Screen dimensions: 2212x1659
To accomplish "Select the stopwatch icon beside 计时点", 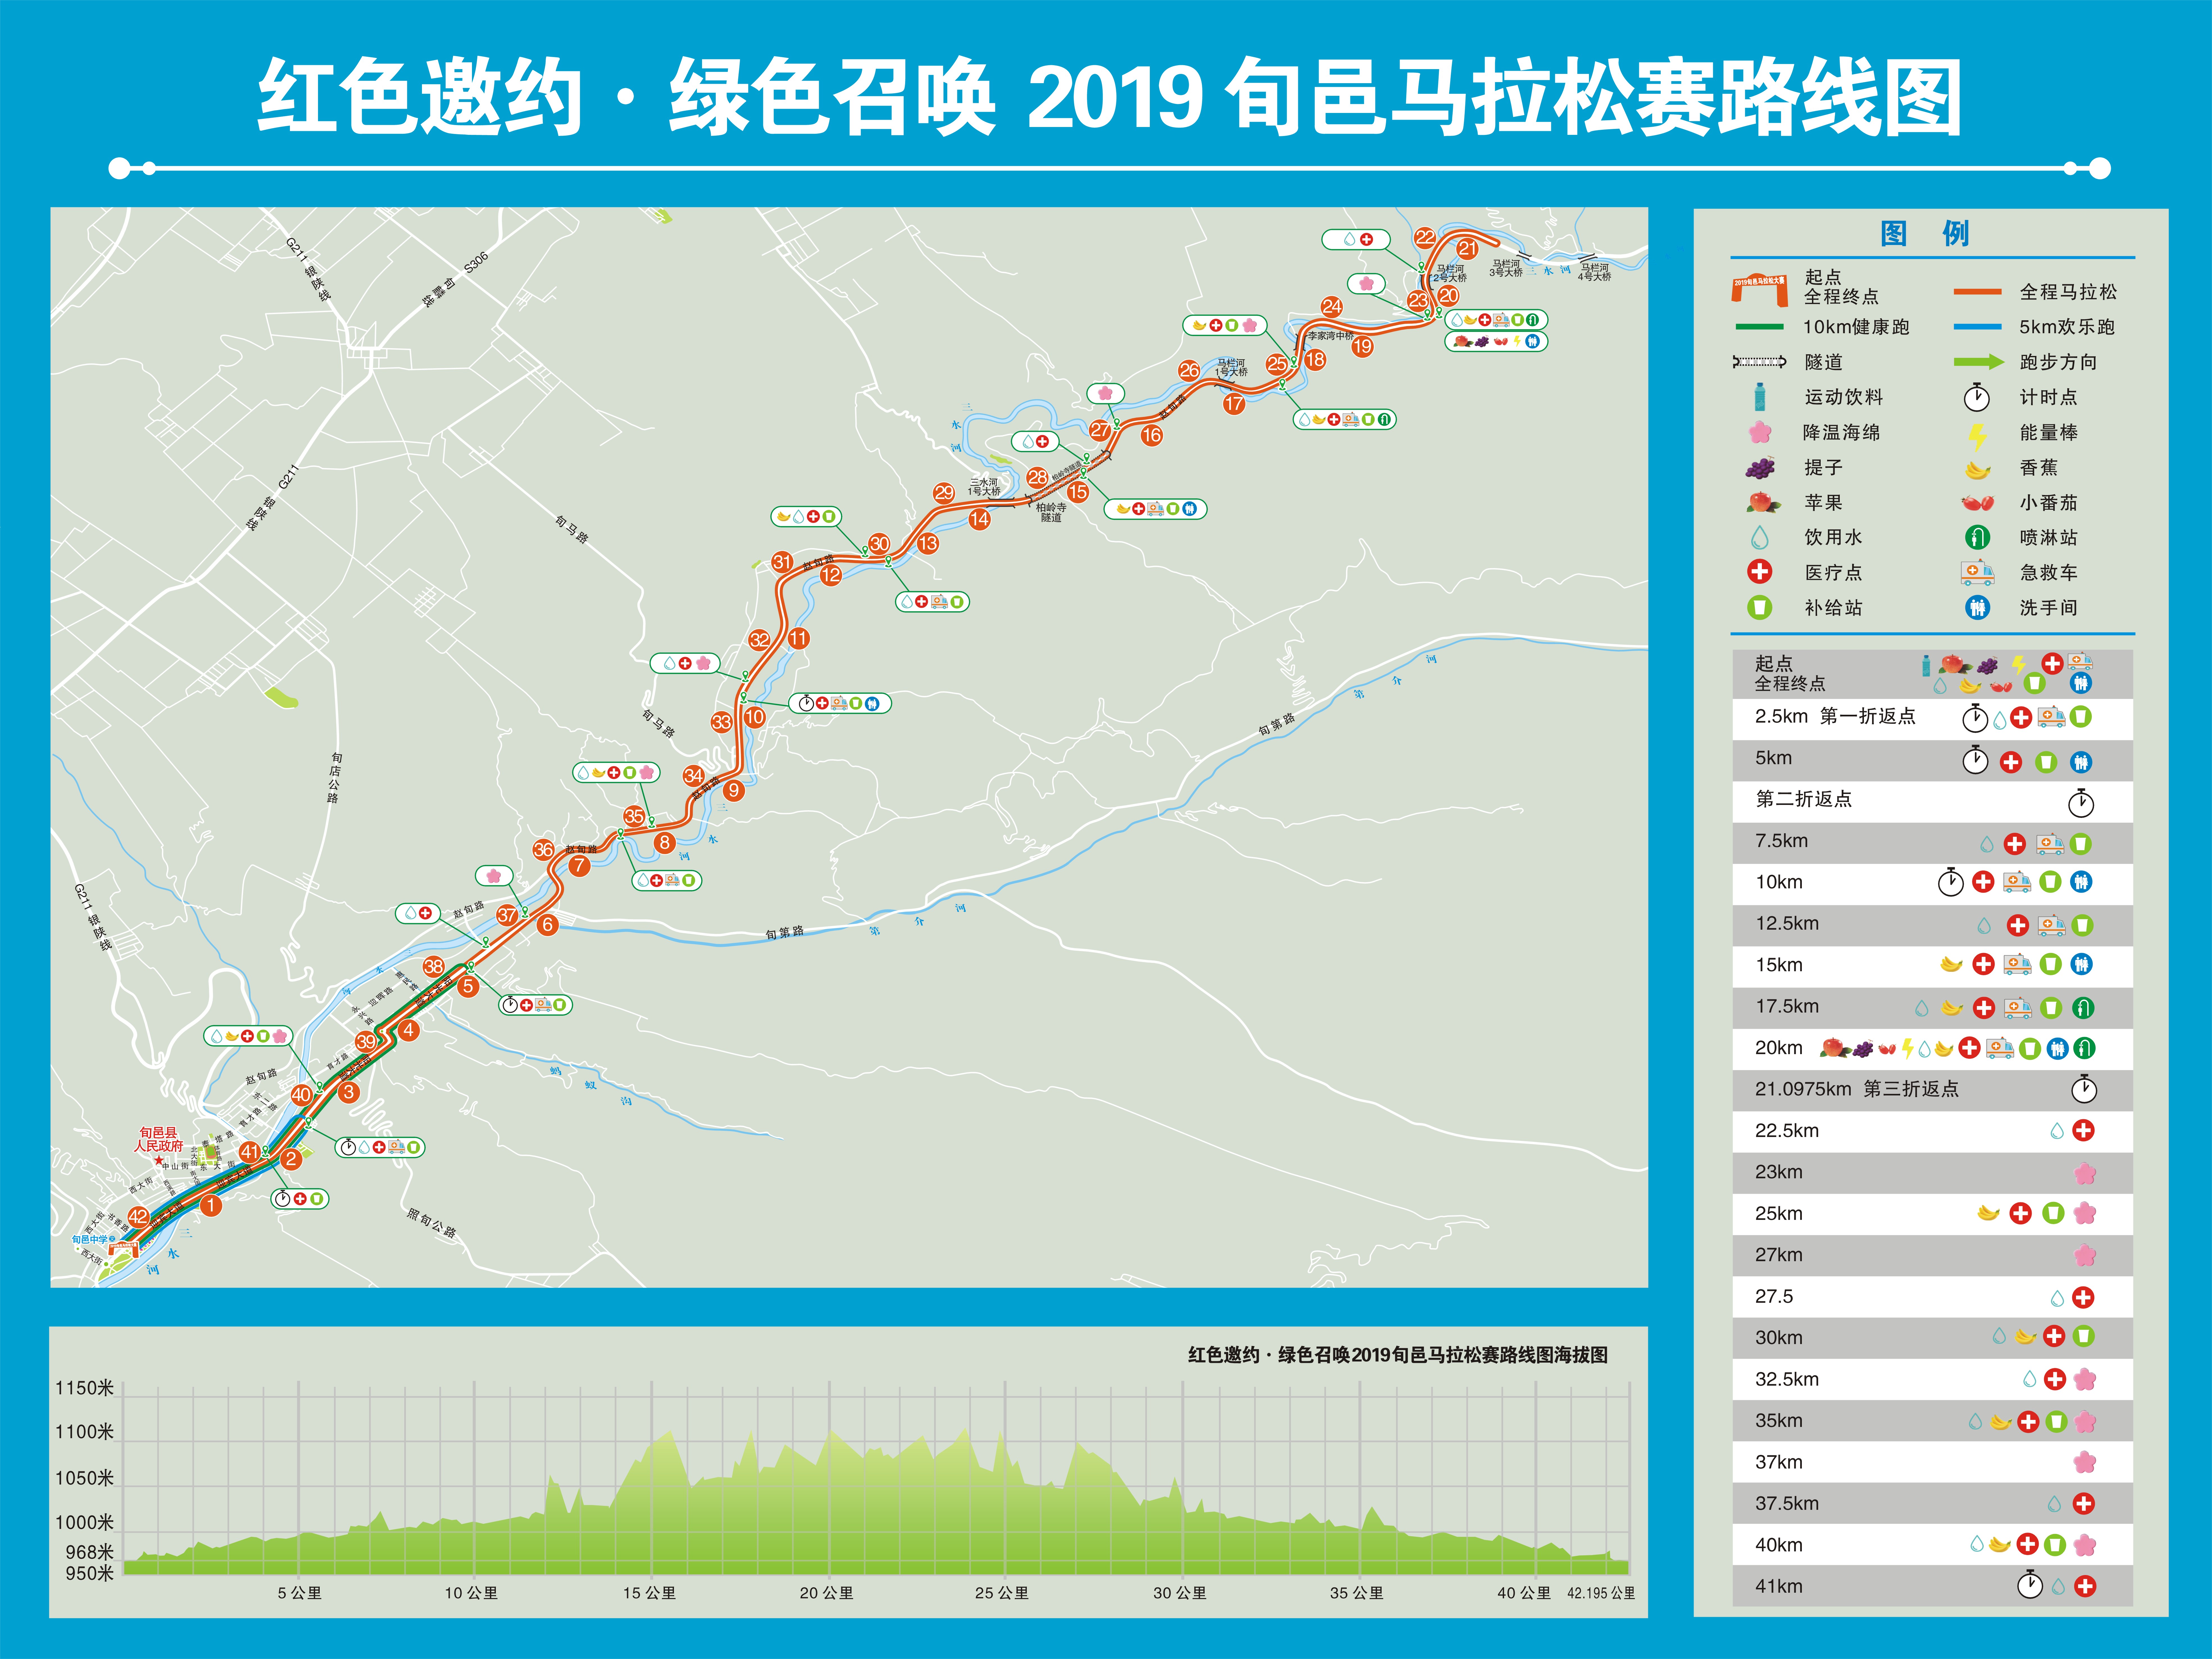I will (x=1977, y=397).
